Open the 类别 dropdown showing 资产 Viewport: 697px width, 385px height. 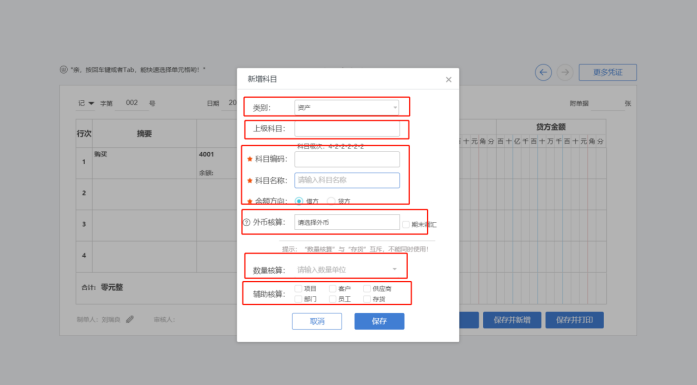click(x=346, y=108)
